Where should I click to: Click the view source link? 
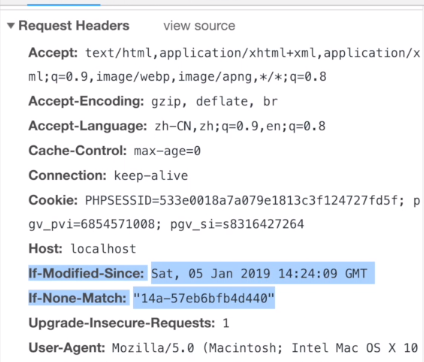(199, 26)
